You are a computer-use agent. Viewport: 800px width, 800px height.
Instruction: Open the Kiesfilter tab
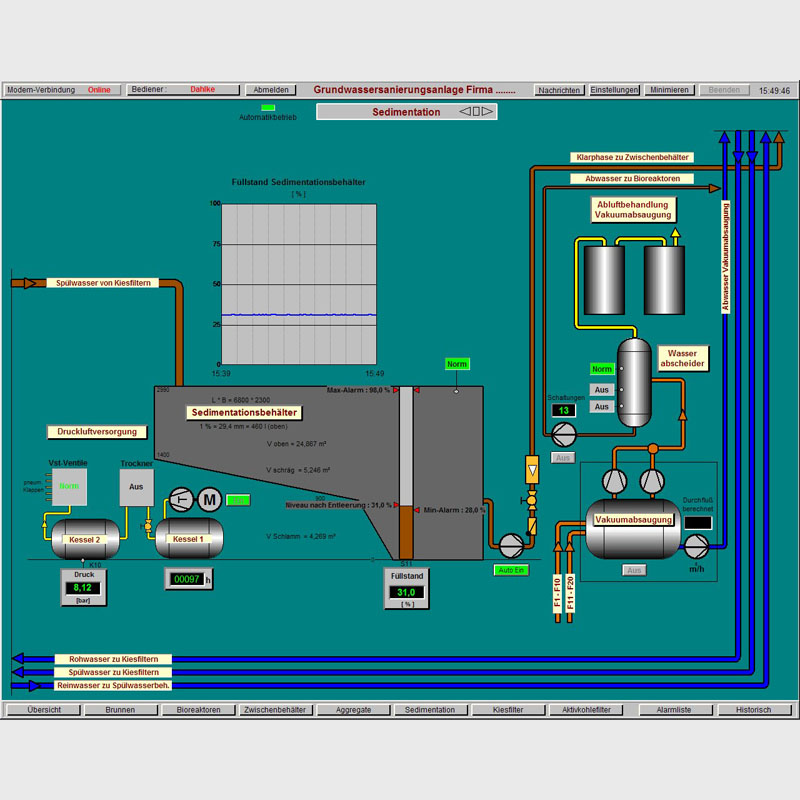coord(508,710)
